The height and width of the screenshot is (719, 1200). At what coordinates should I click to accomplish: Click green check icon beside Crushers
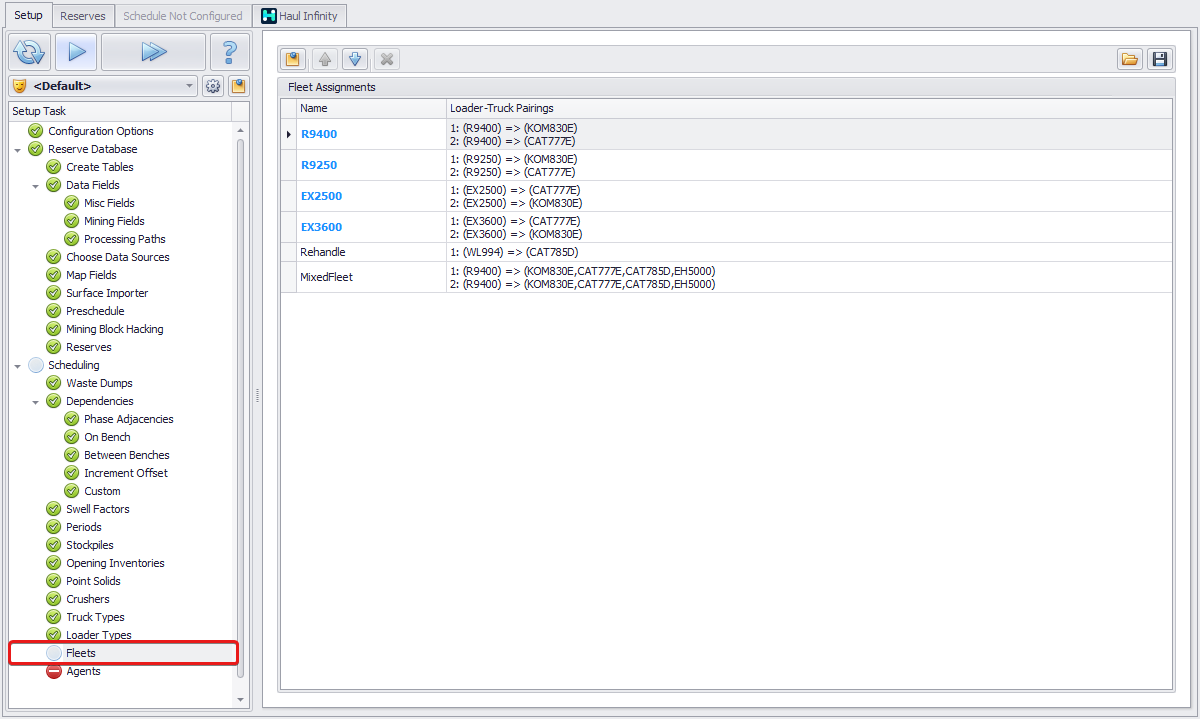[54, 599]
